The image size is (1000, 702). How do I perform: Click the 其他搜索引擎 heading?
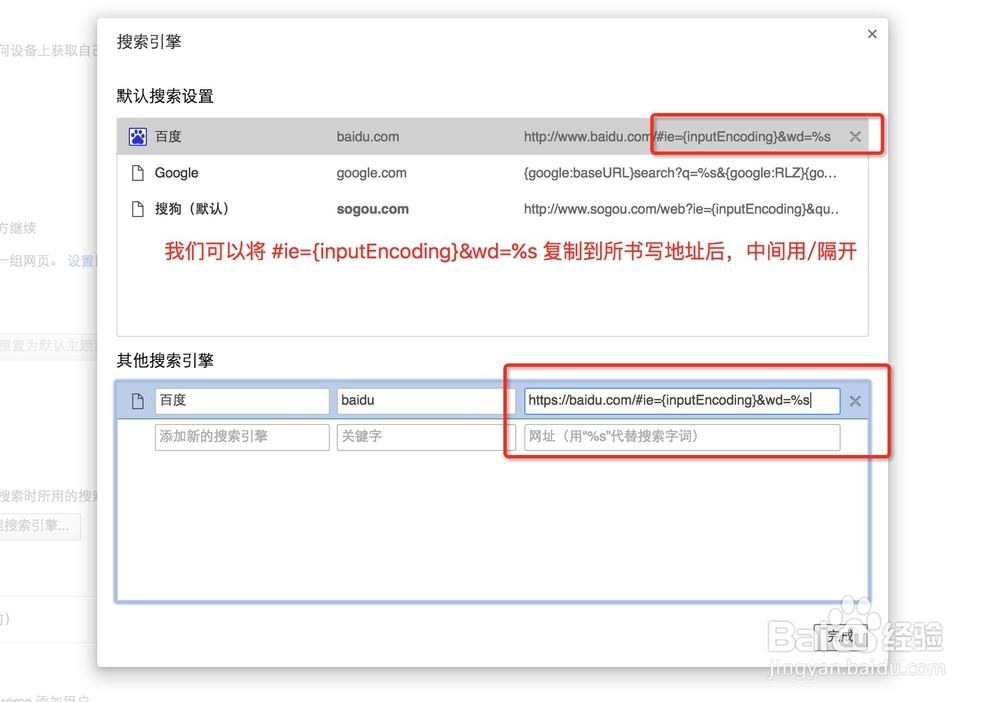(x=165, y=361)
